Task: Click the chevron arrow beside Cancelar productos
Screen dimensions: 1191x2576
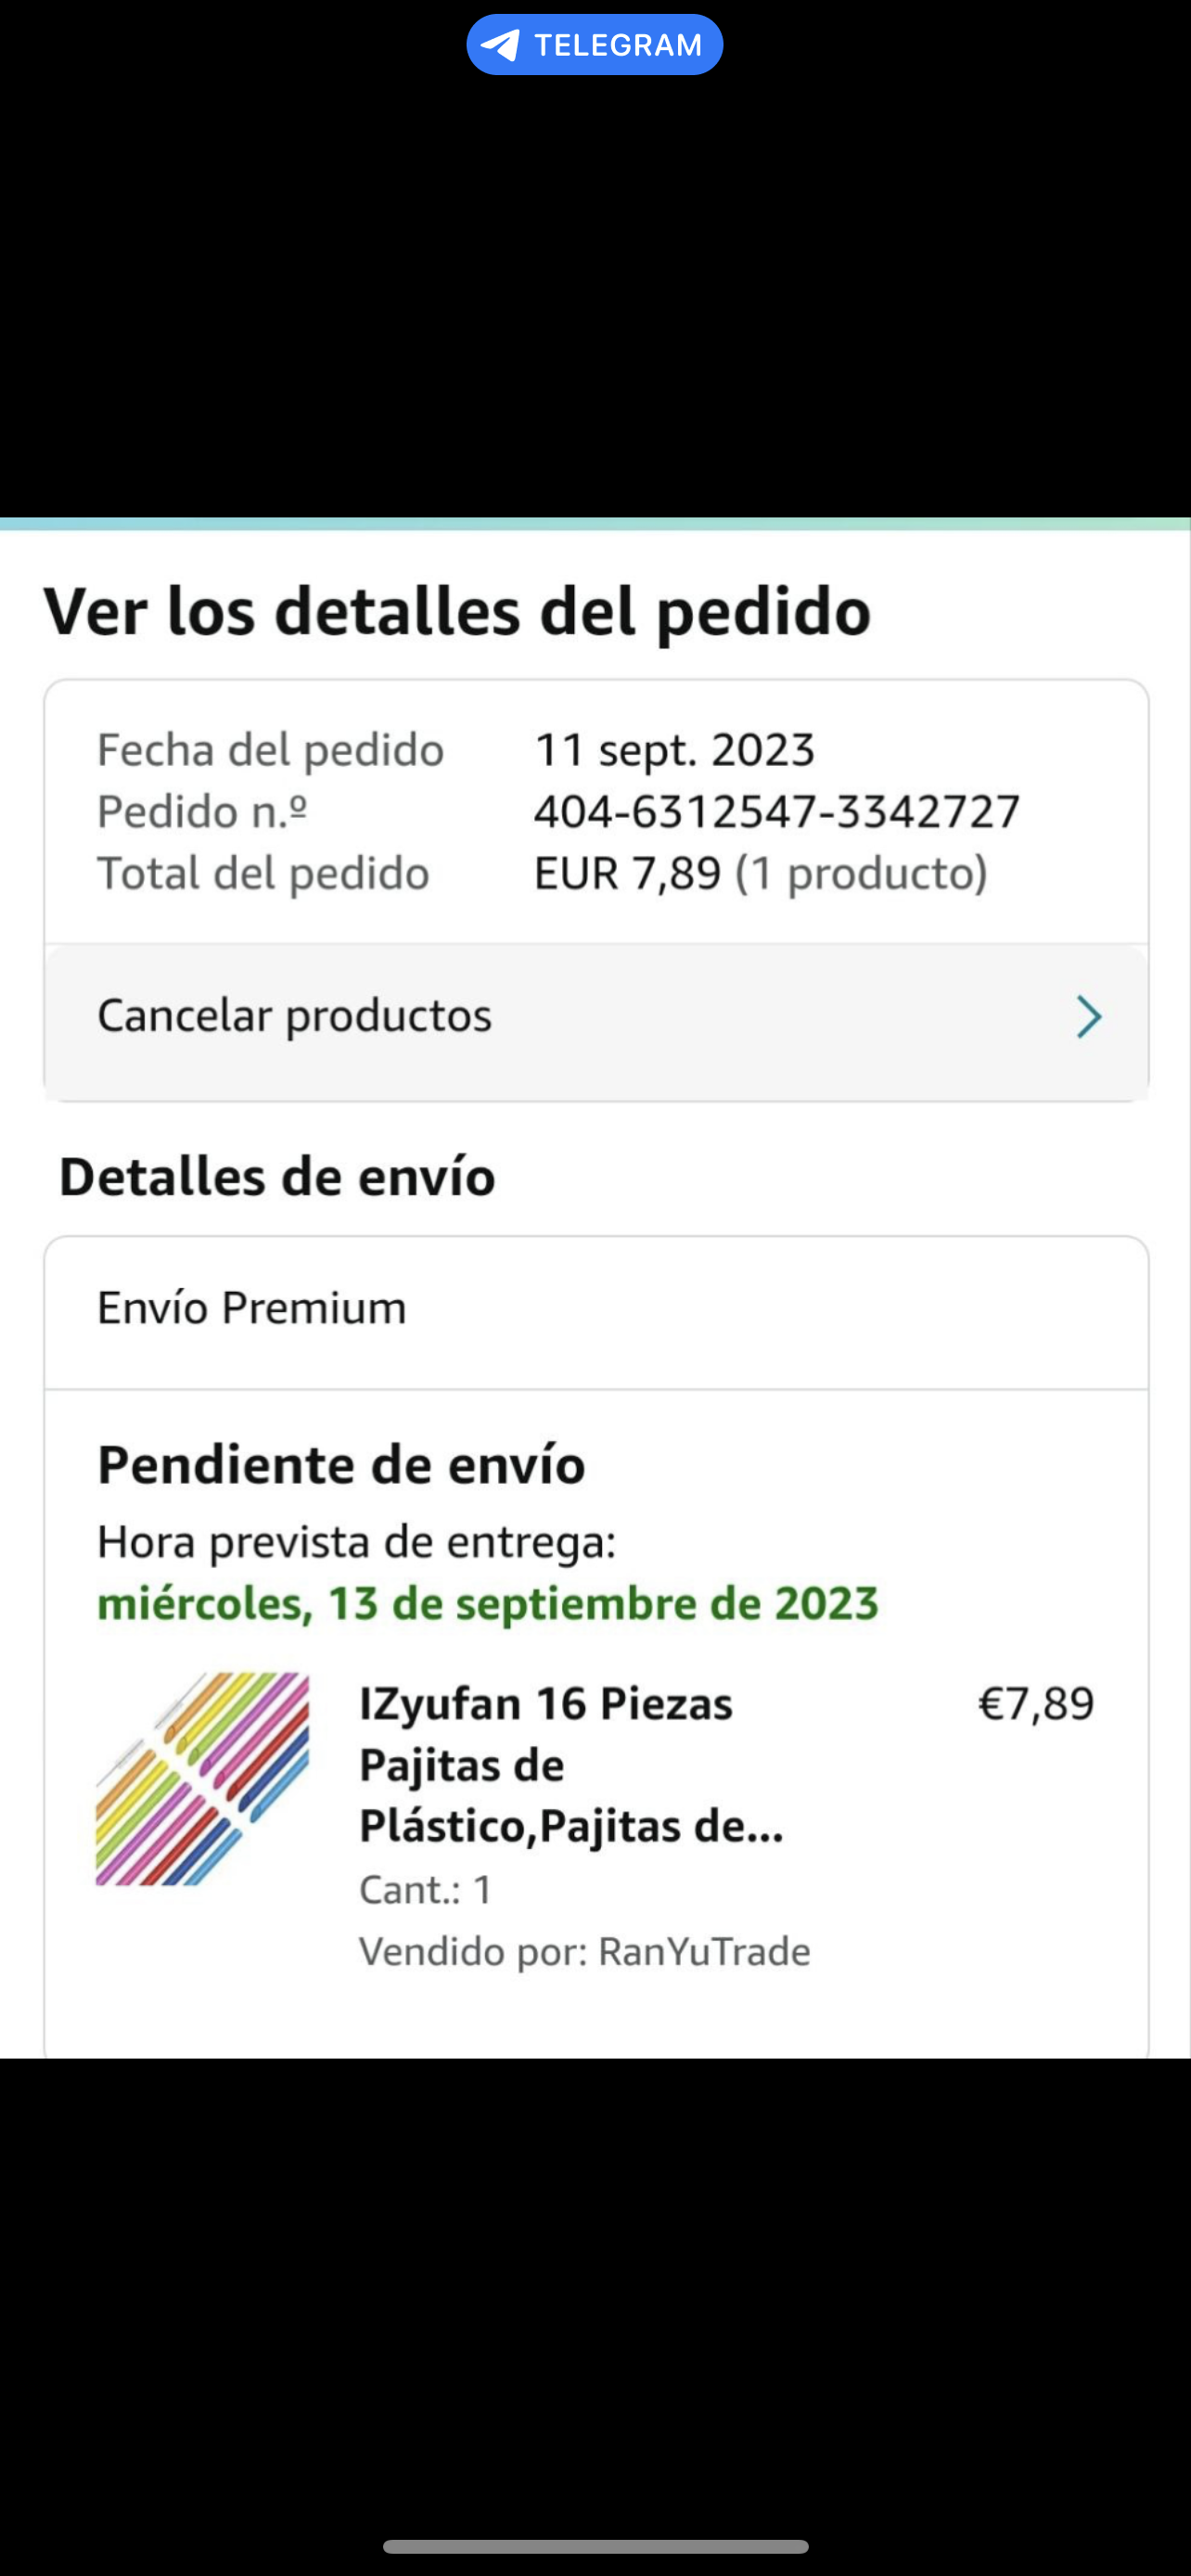Action: [1088, 1017]
